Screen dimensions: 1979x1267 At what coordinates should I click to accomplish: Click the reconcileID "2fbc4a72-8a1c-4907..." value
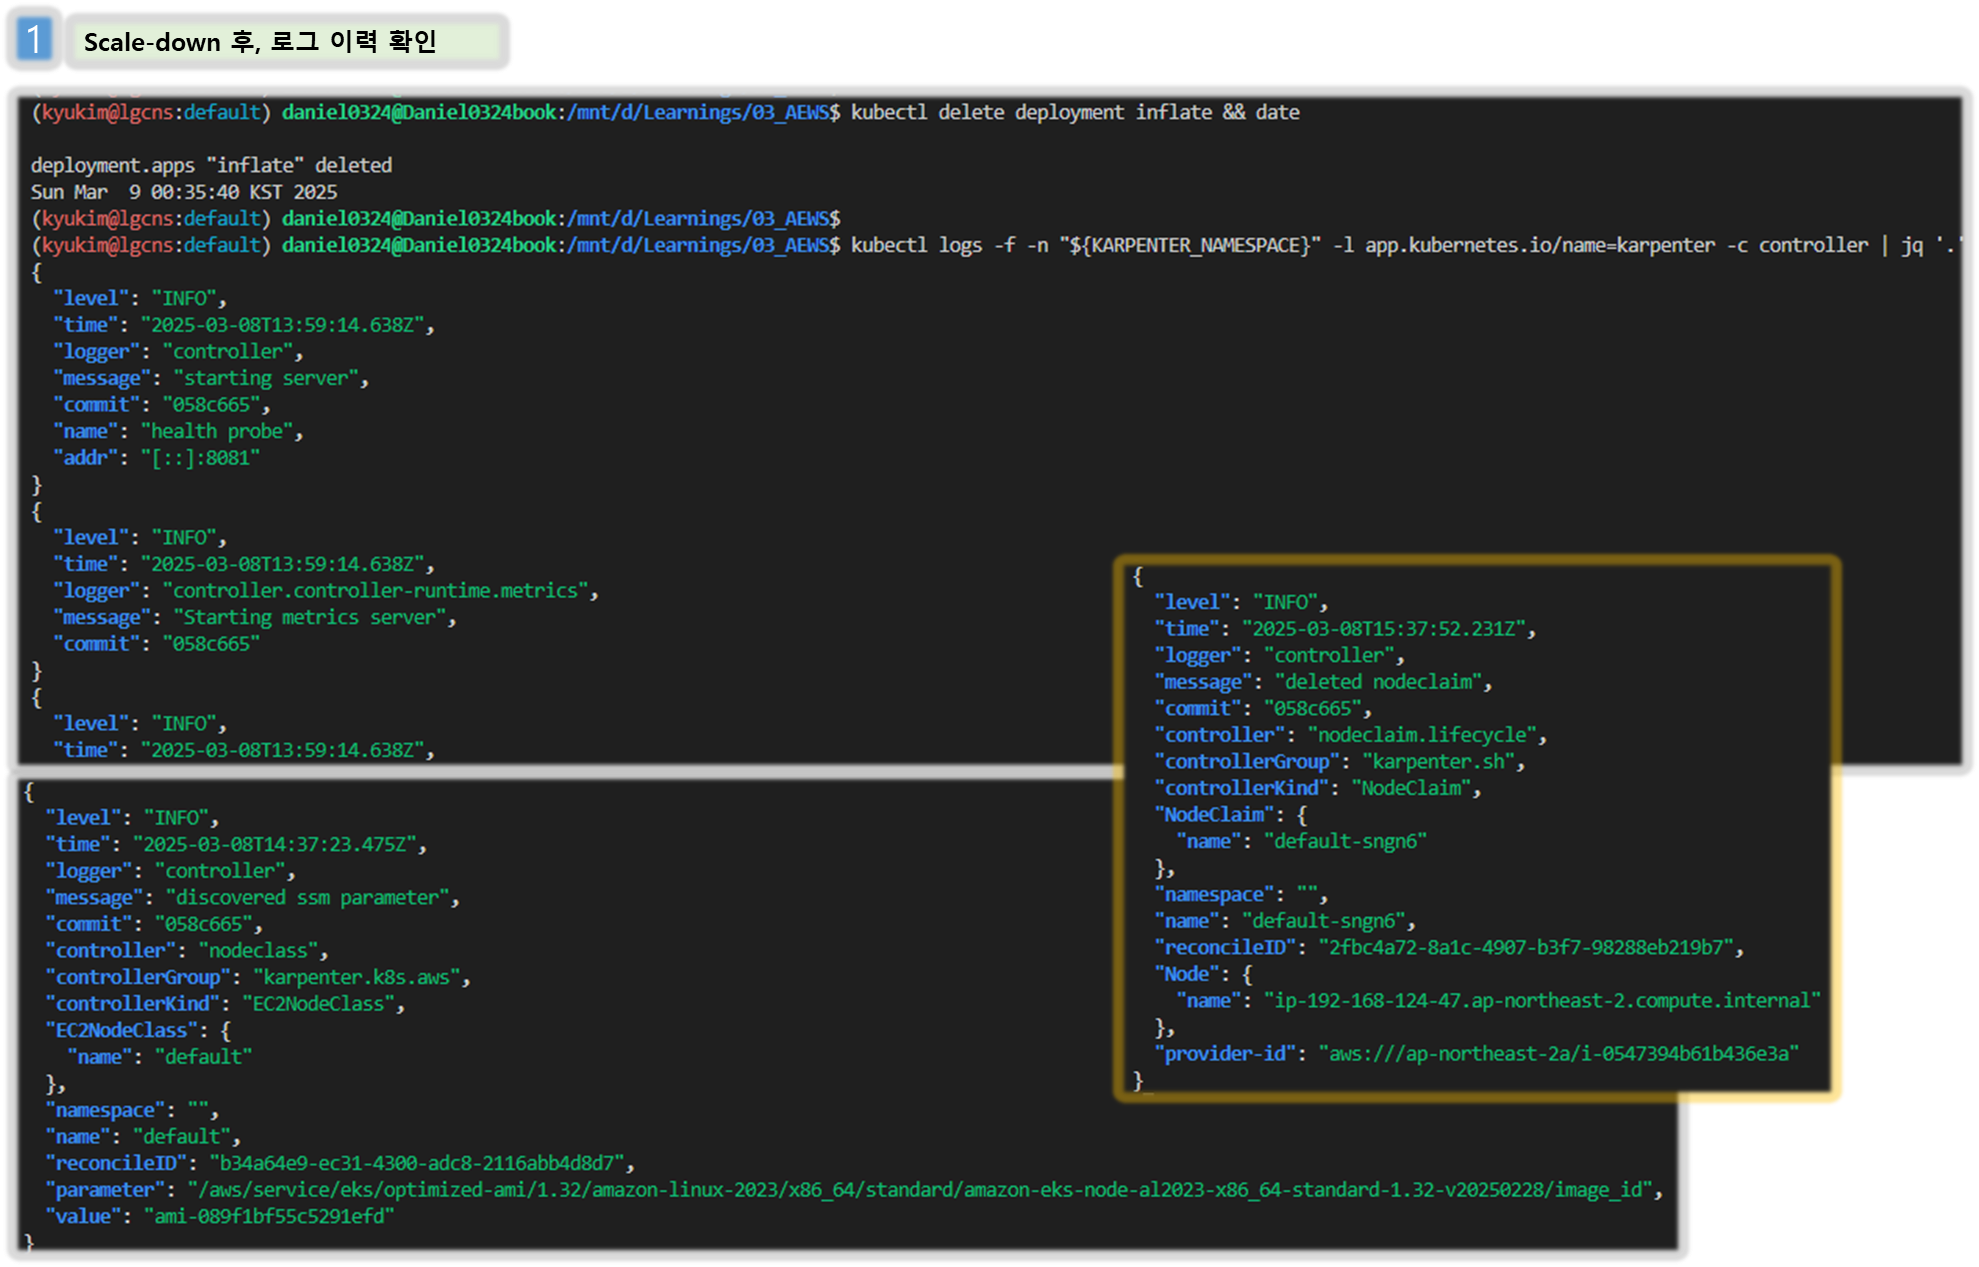click(1526, 947)
